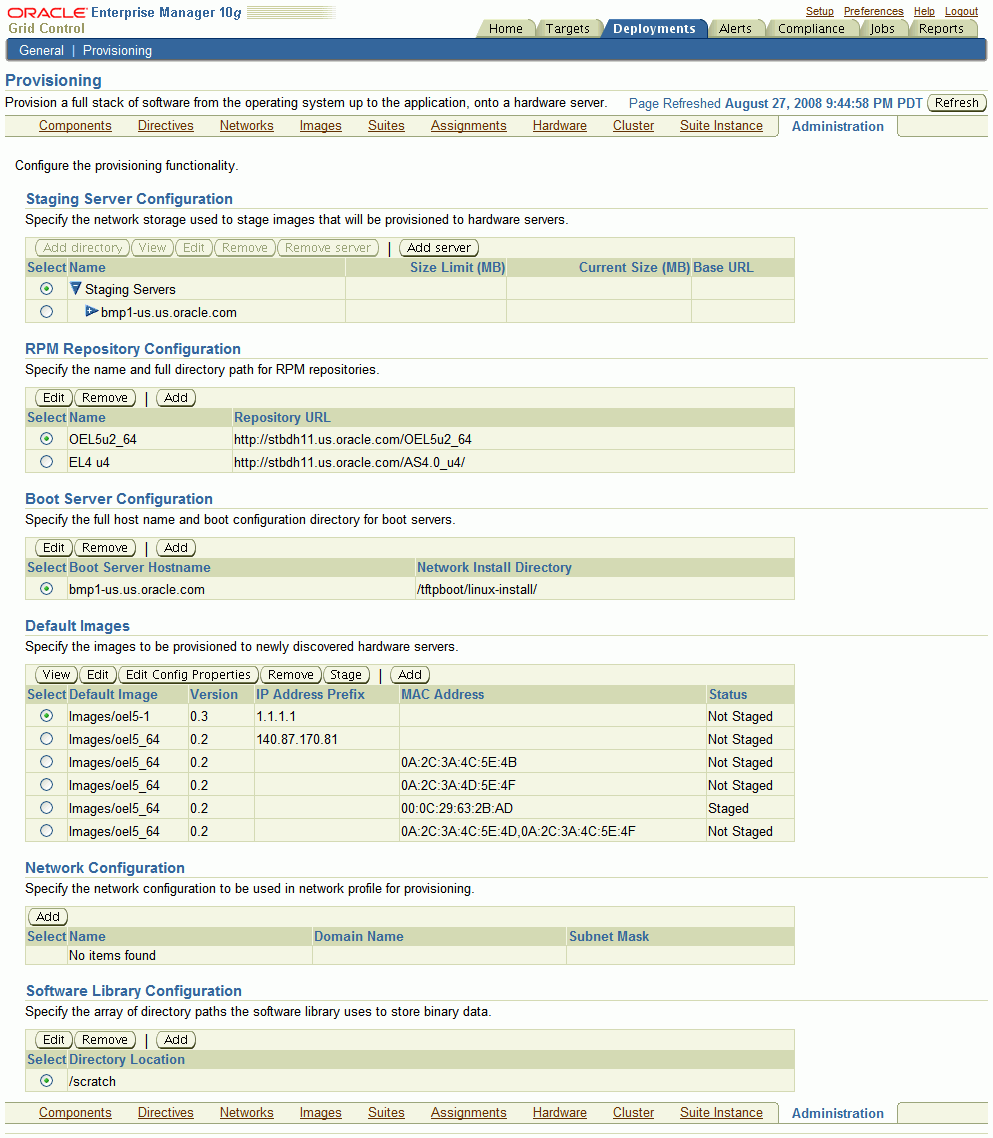This screenshot has height=1138, width=993.
Task: Go to the Jobs tab
Action: click(883, 28)
